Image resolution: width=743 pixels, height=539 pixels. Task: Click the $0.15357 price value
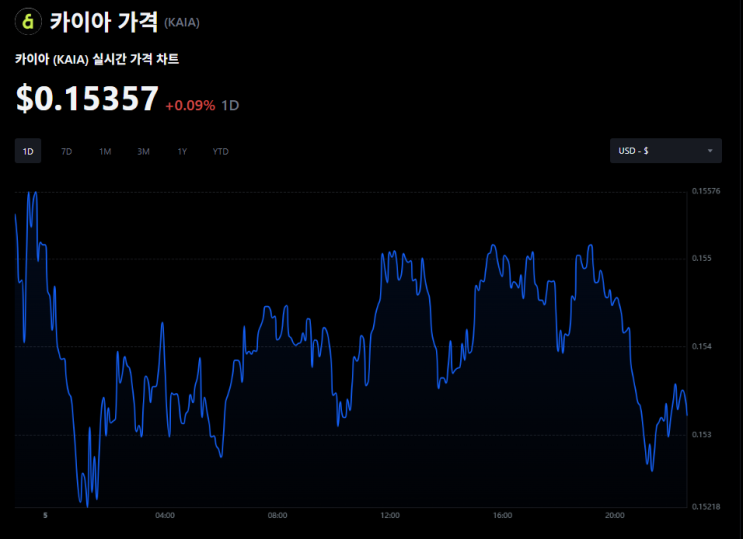click(x=87, y=99)
